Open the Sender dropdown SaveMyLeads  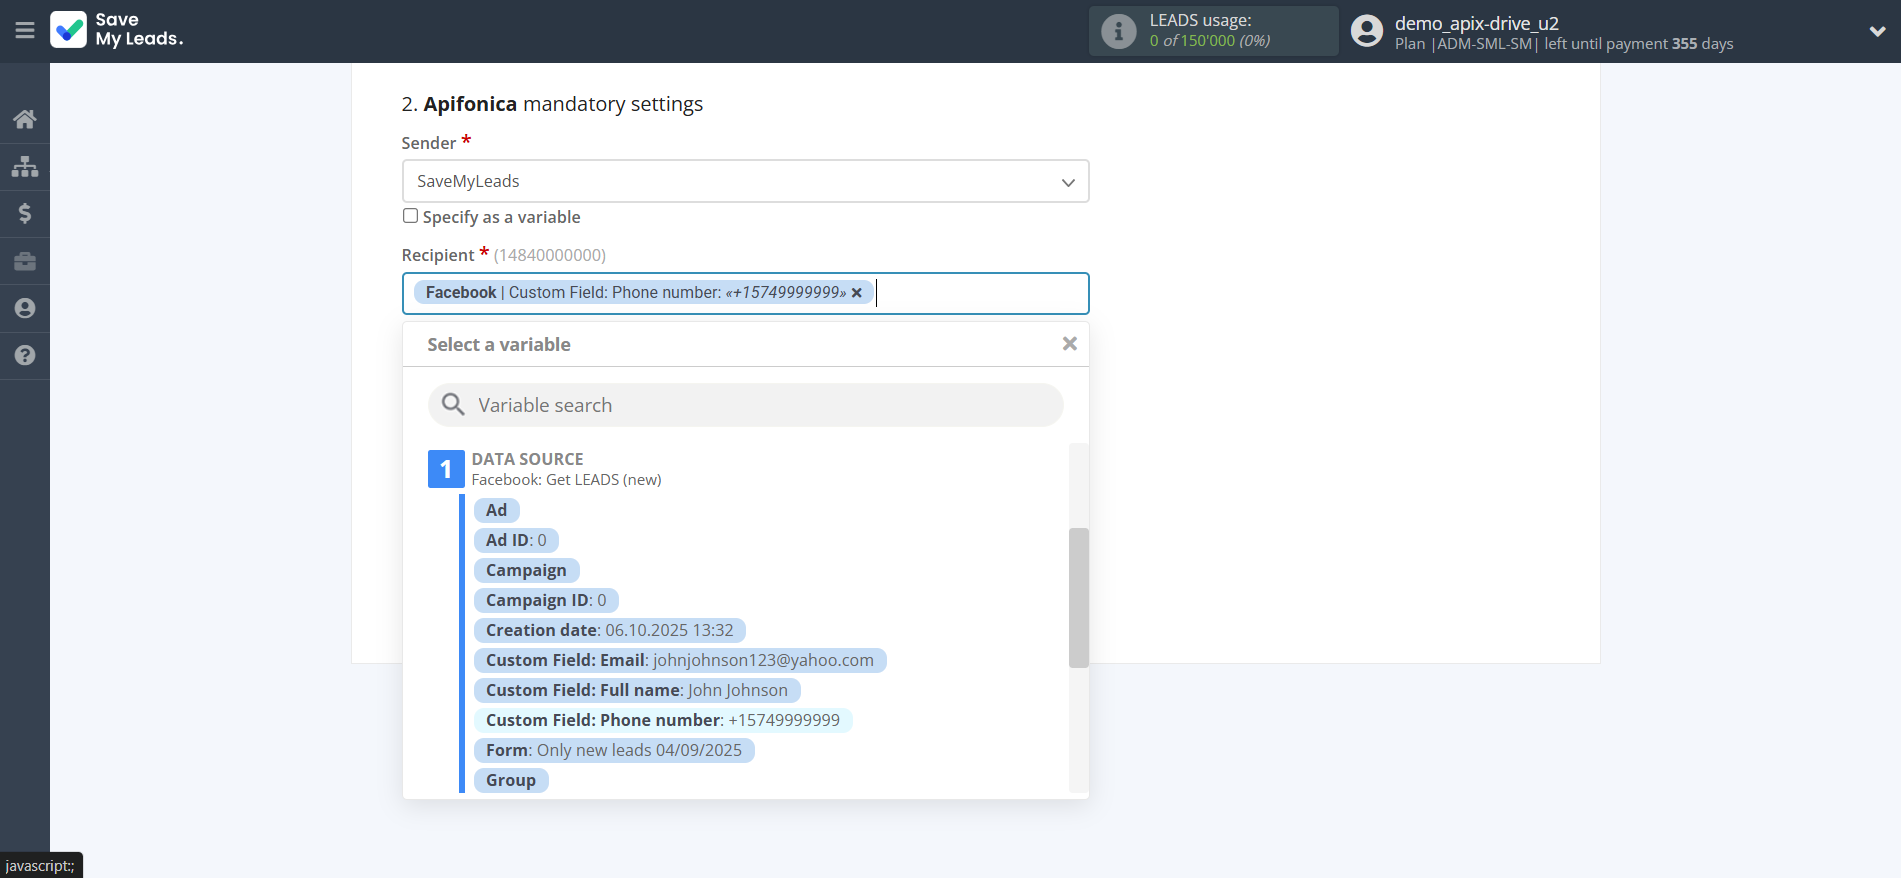tap(745, 181)
